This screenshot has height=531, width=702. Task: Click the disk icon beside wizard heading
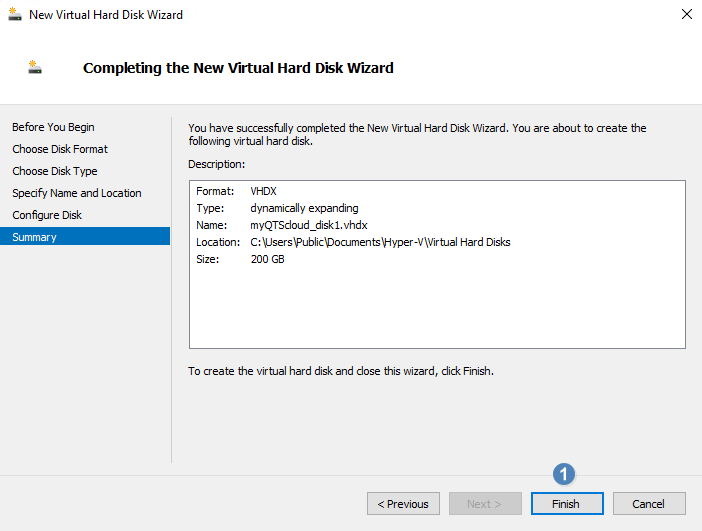[35, 67]
